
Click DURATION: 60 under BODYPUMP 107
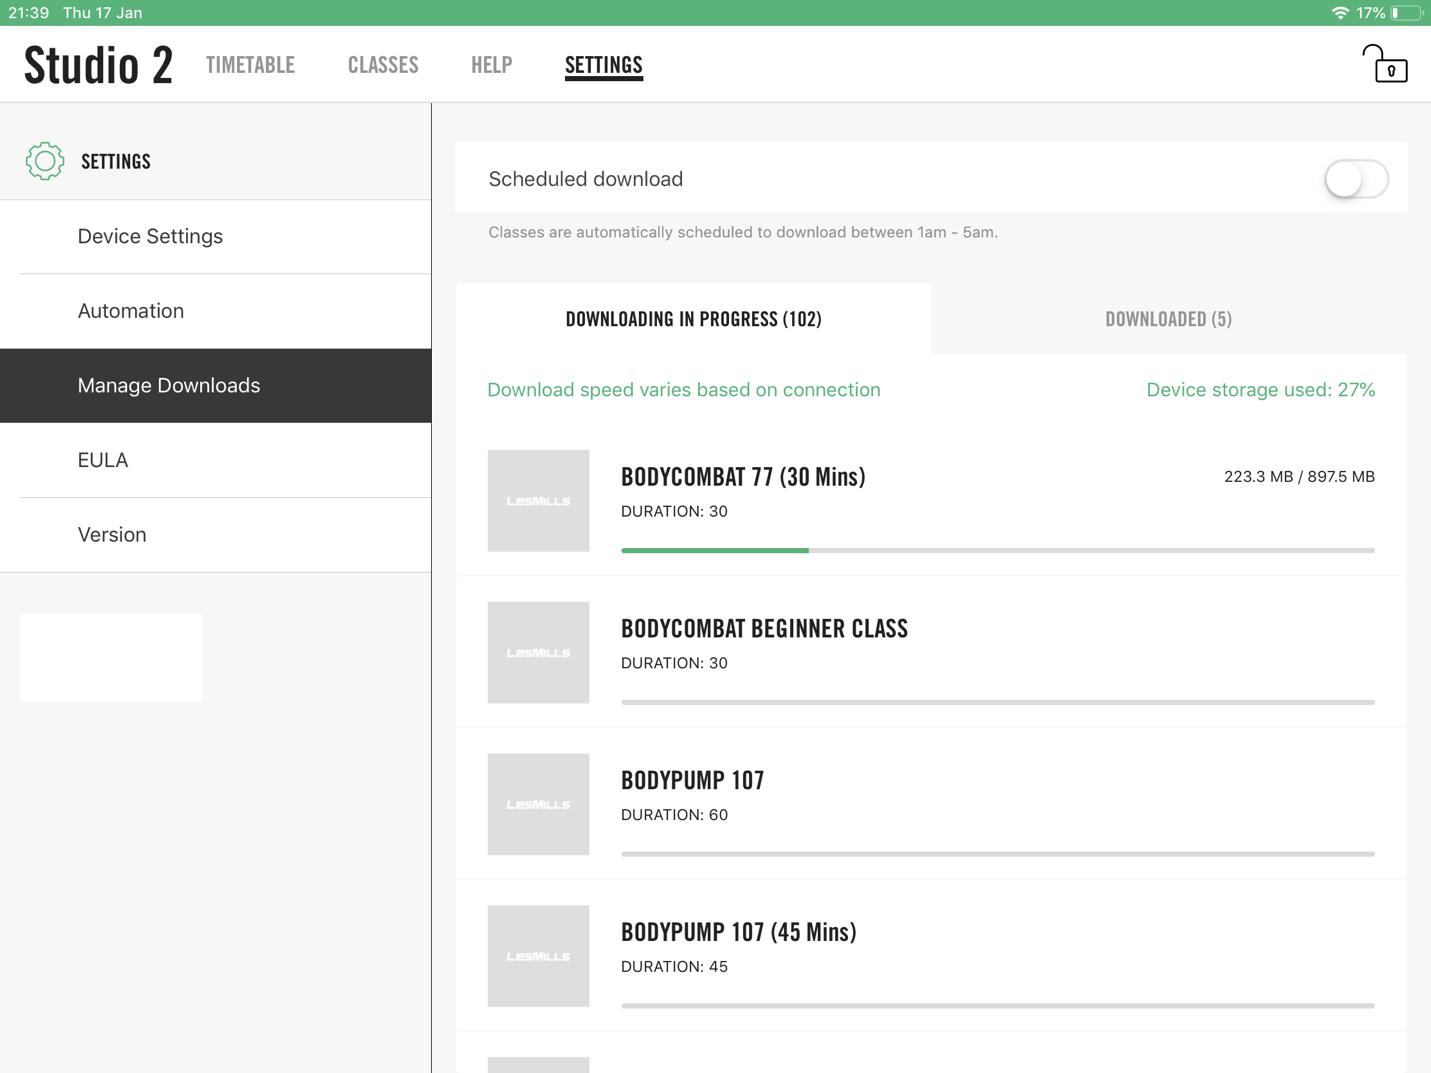(674, 815)
